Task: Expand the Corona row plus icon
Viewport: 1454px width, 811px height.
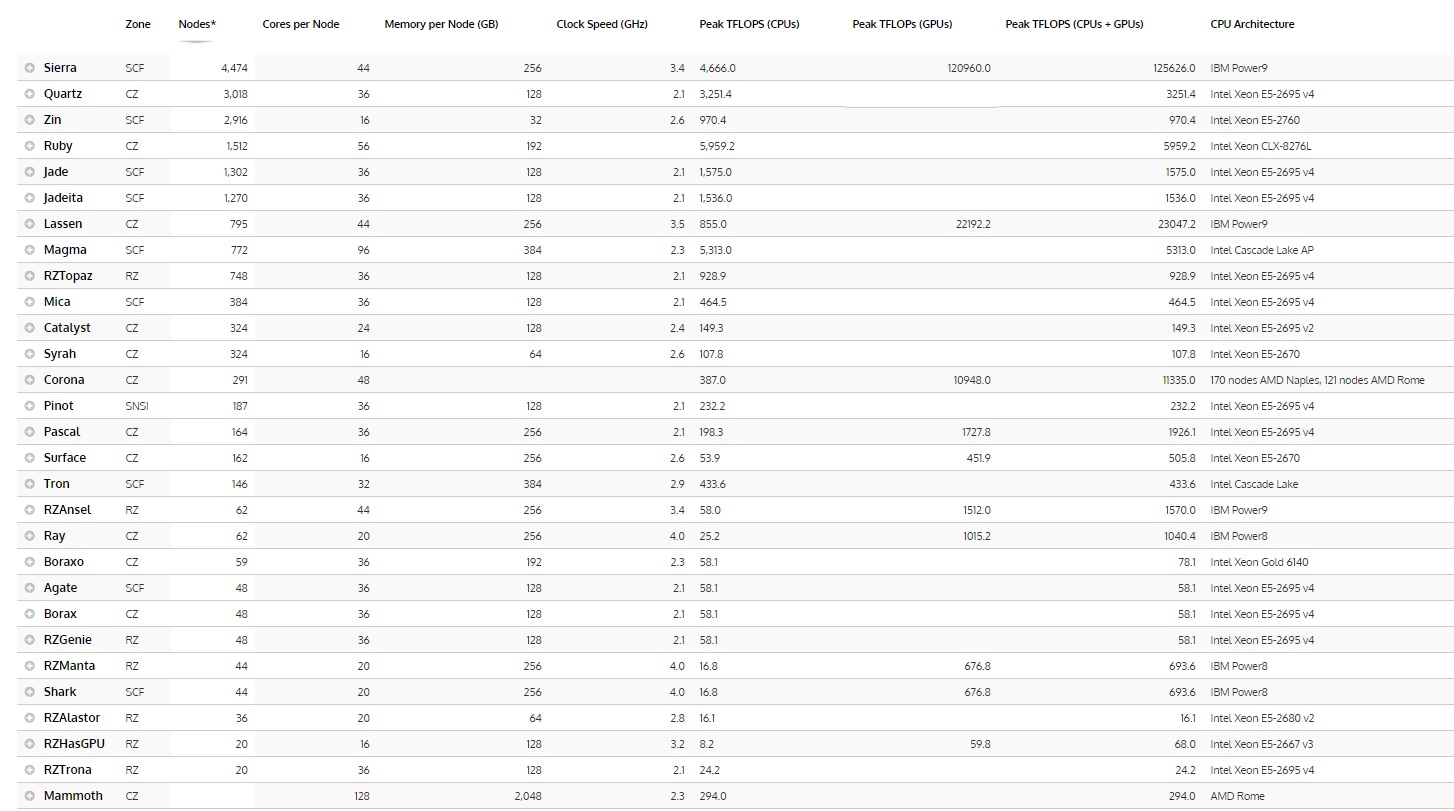Action: 30,380
